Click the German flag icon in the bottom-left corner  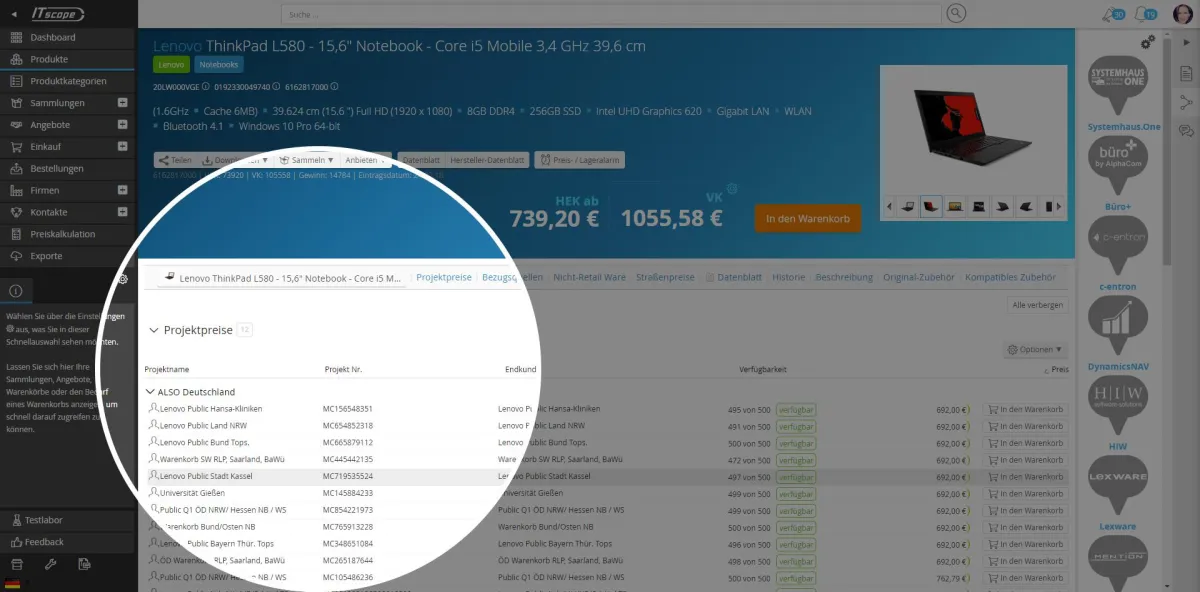pos(12,582)
